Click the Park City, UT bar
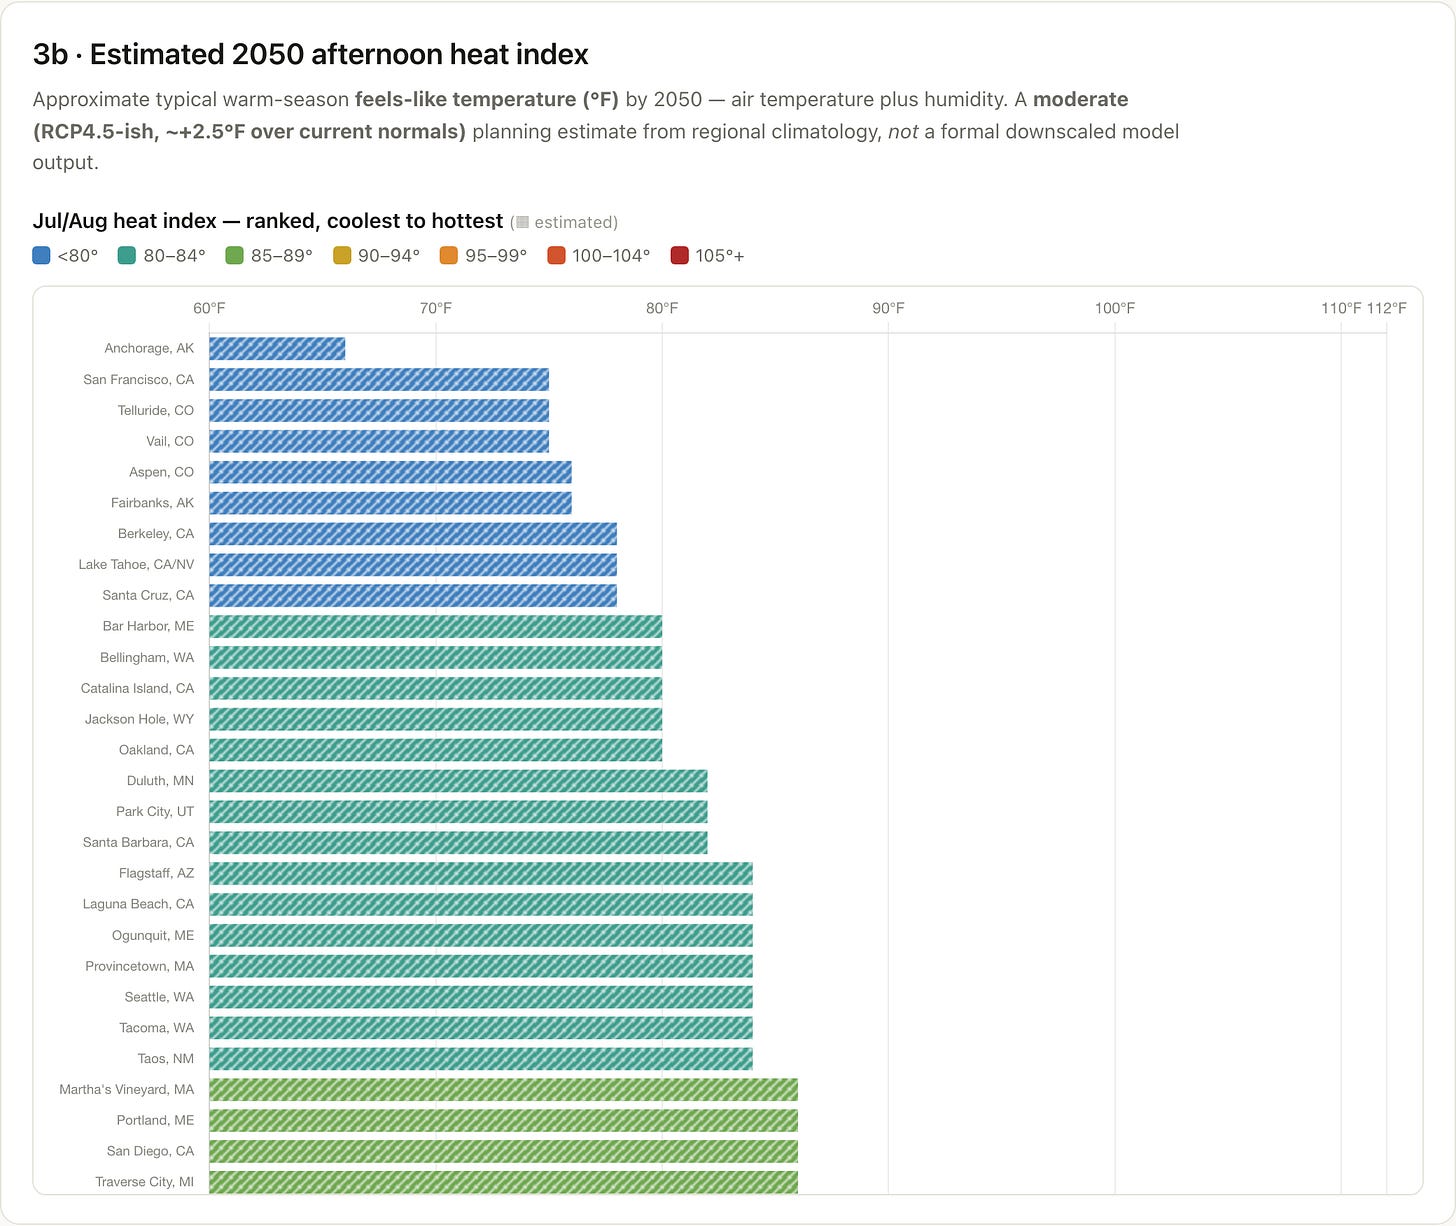The width and height of the screenshot is (1456, 1226). coord(458,812)
